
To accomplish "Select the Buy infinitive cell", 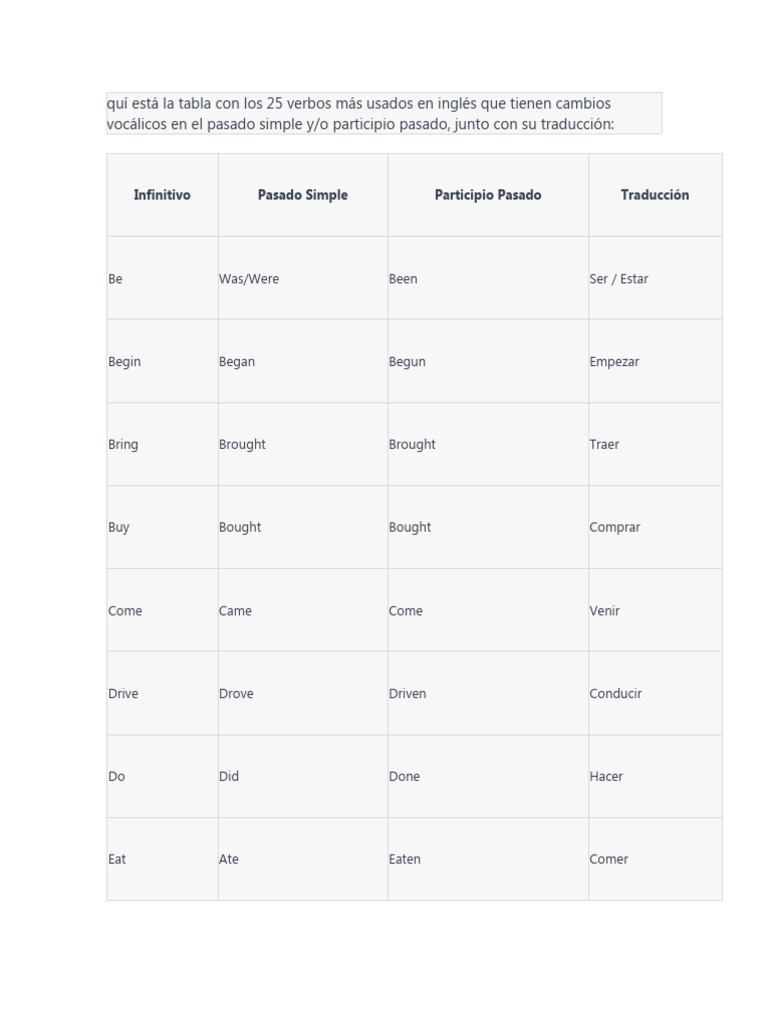I will 119,528.
